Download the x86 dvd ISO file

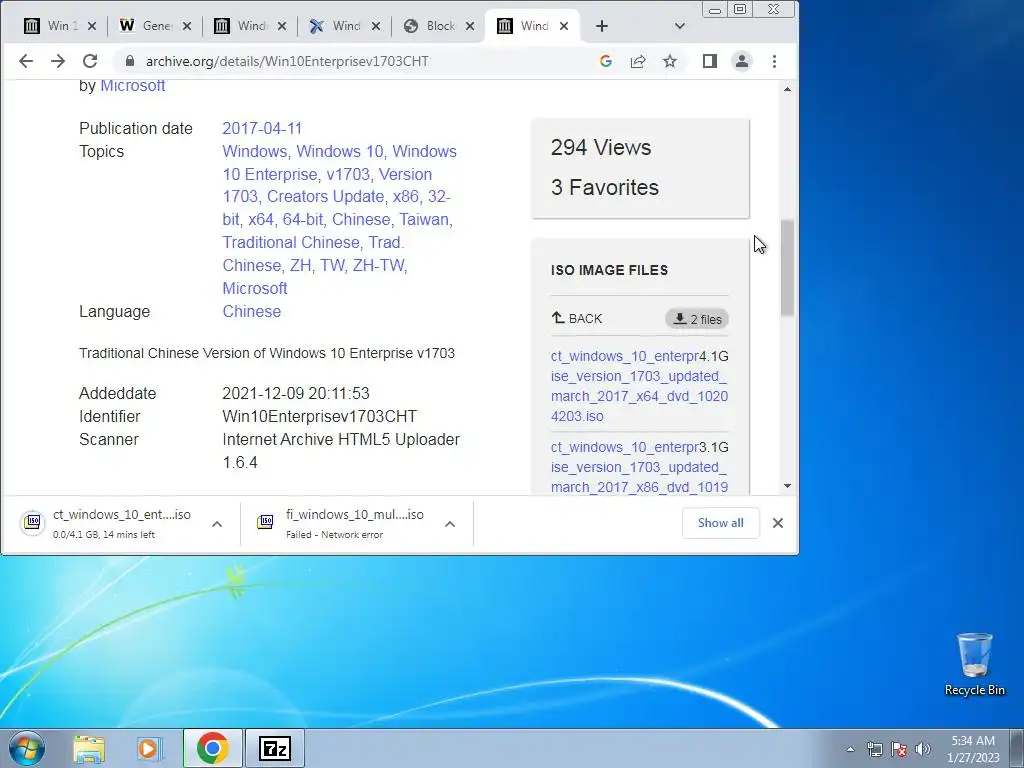click(639, 467)
